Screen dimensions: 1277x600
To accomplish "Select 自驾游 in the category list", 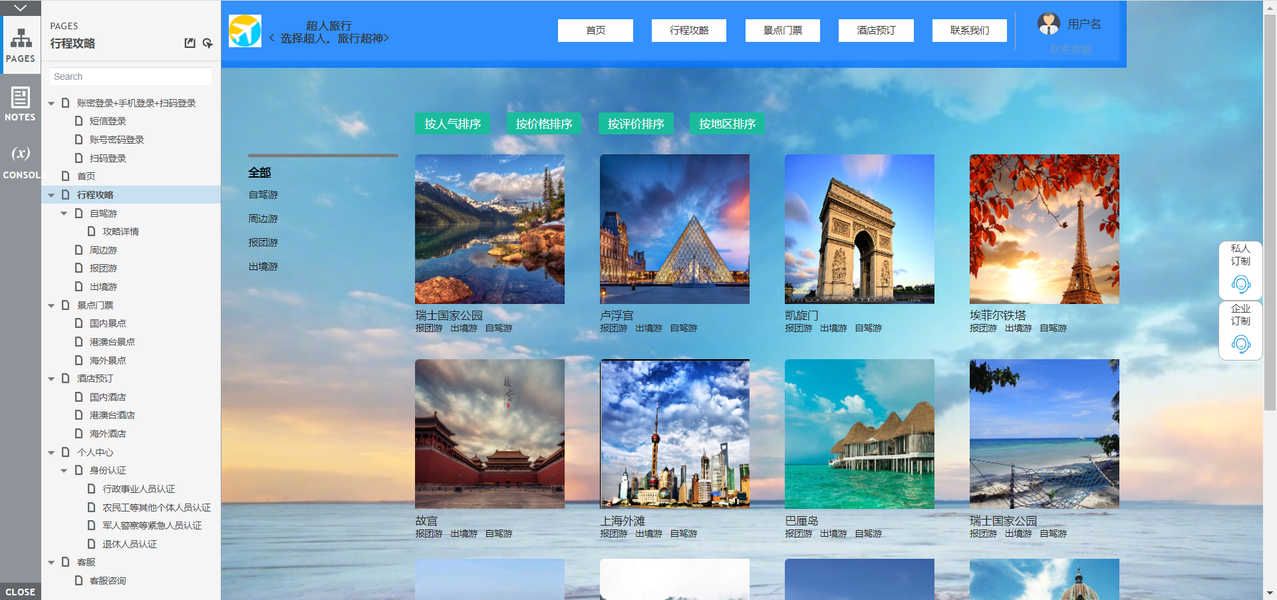I will click(x=263, y=195).
